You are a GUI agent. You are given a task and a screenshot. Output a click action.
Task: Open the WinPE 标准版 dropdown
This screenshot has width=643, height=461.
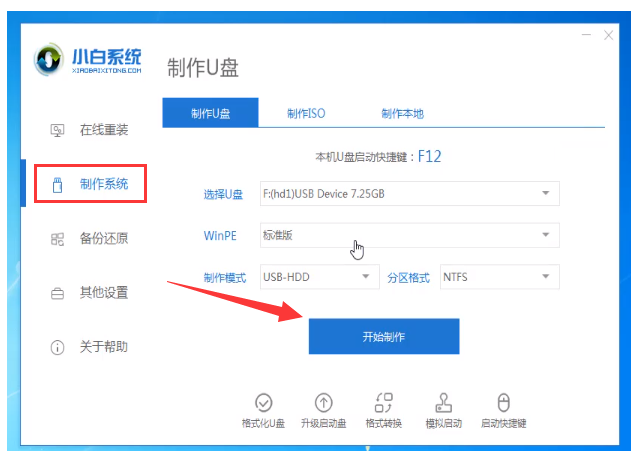click(x=409, y=235)
